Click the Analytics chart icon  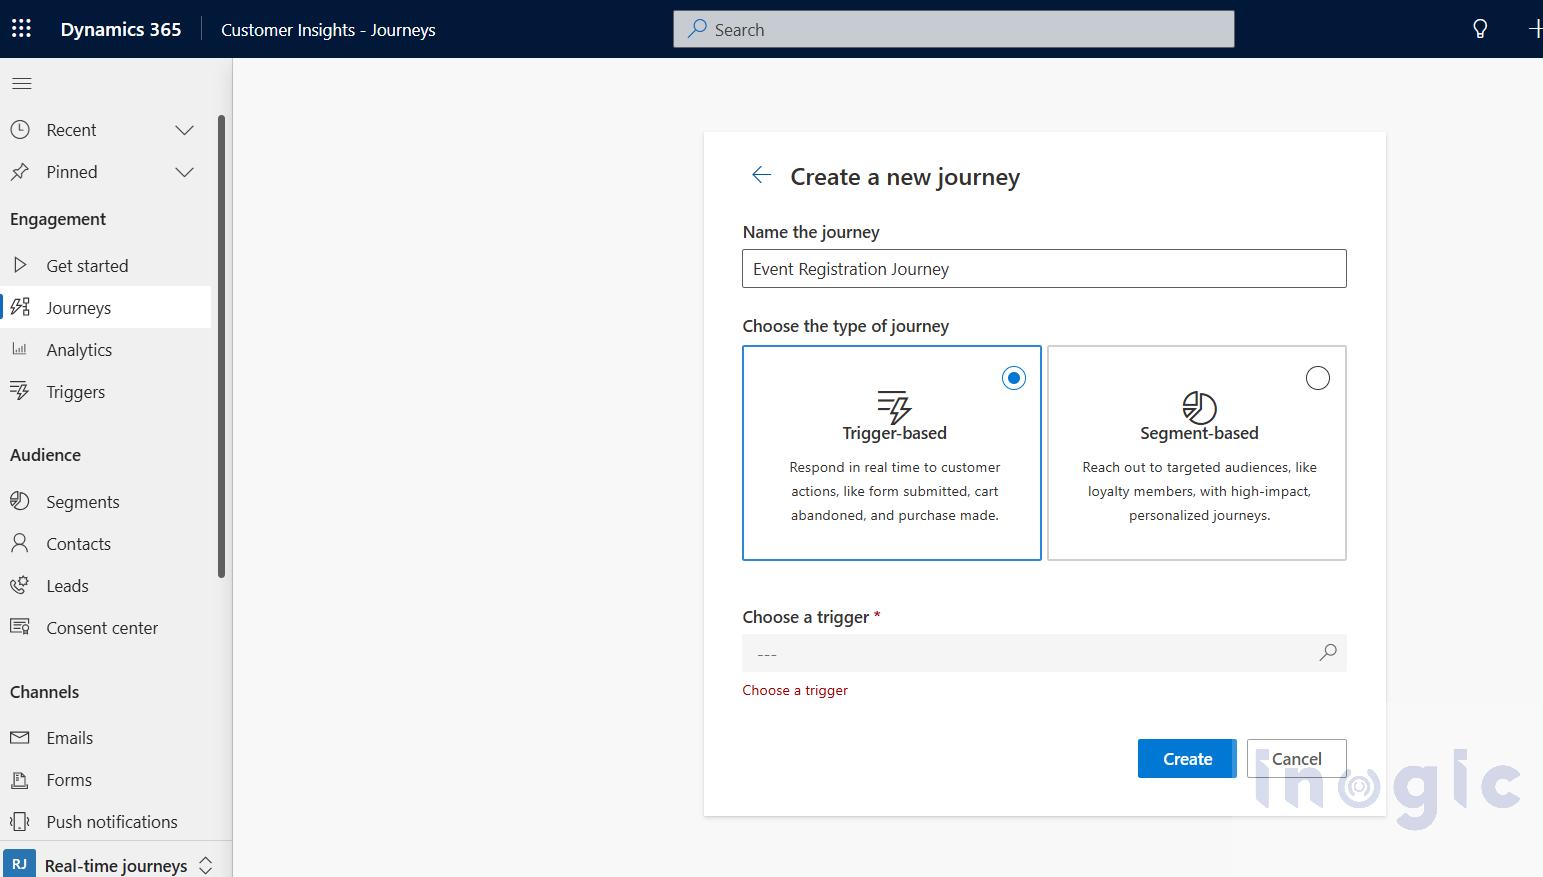tap(20, 349)
